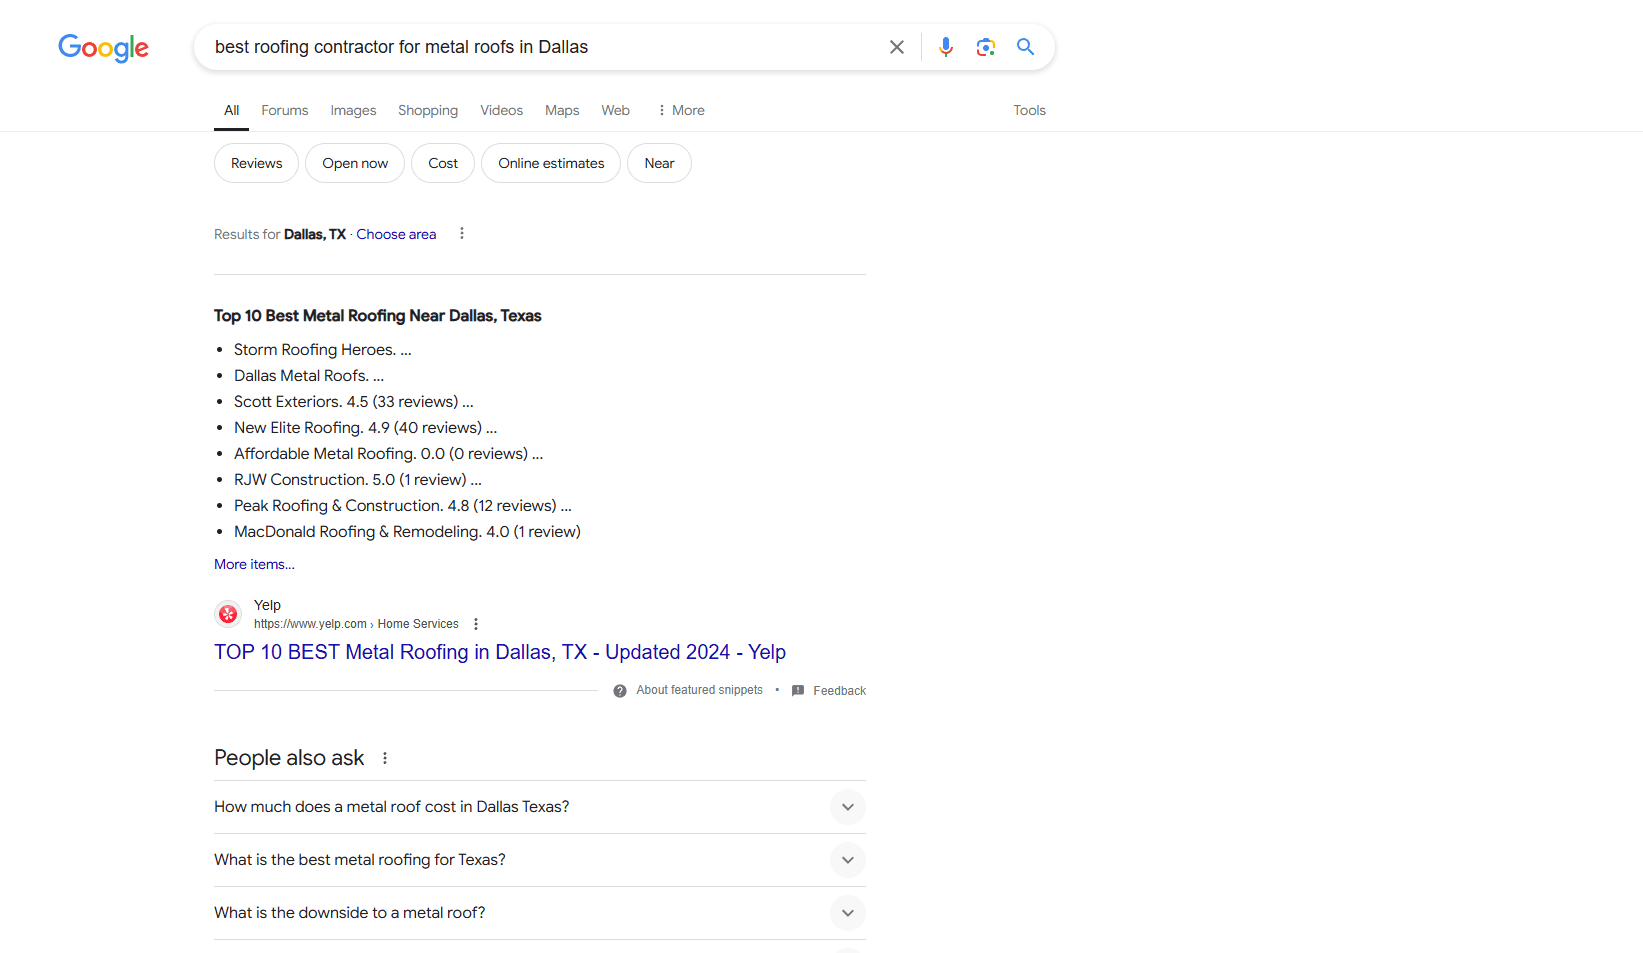Switch to the Videos tab
This screenshot has height=953, width=1643.
pos(502,110)
